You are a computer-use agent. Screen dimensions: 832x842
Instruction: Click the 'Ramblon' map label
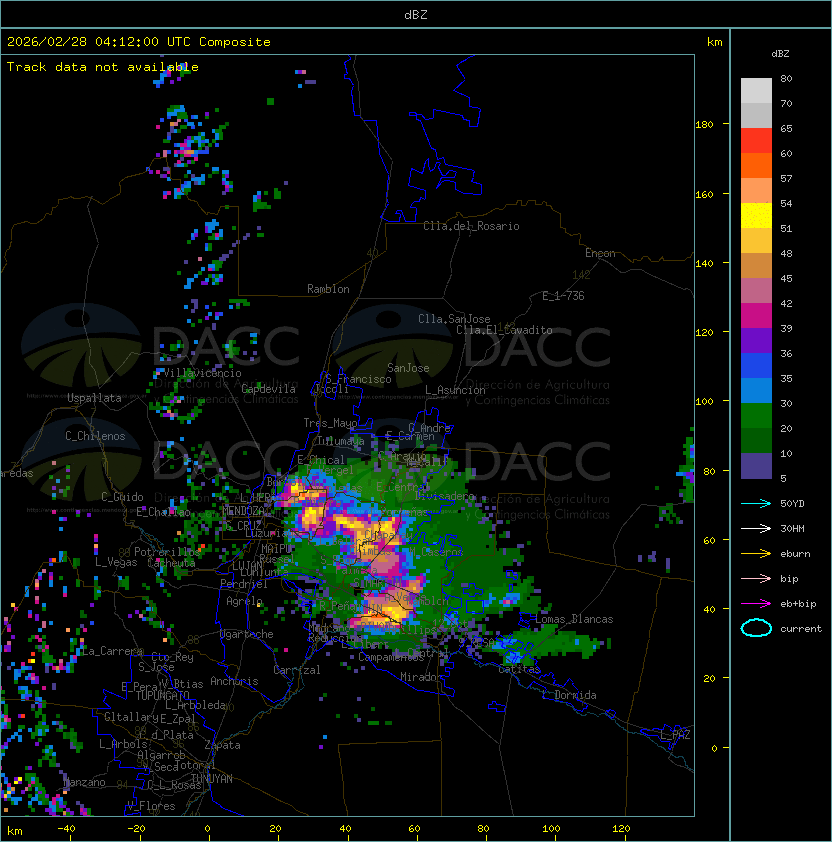coord(328,289)
